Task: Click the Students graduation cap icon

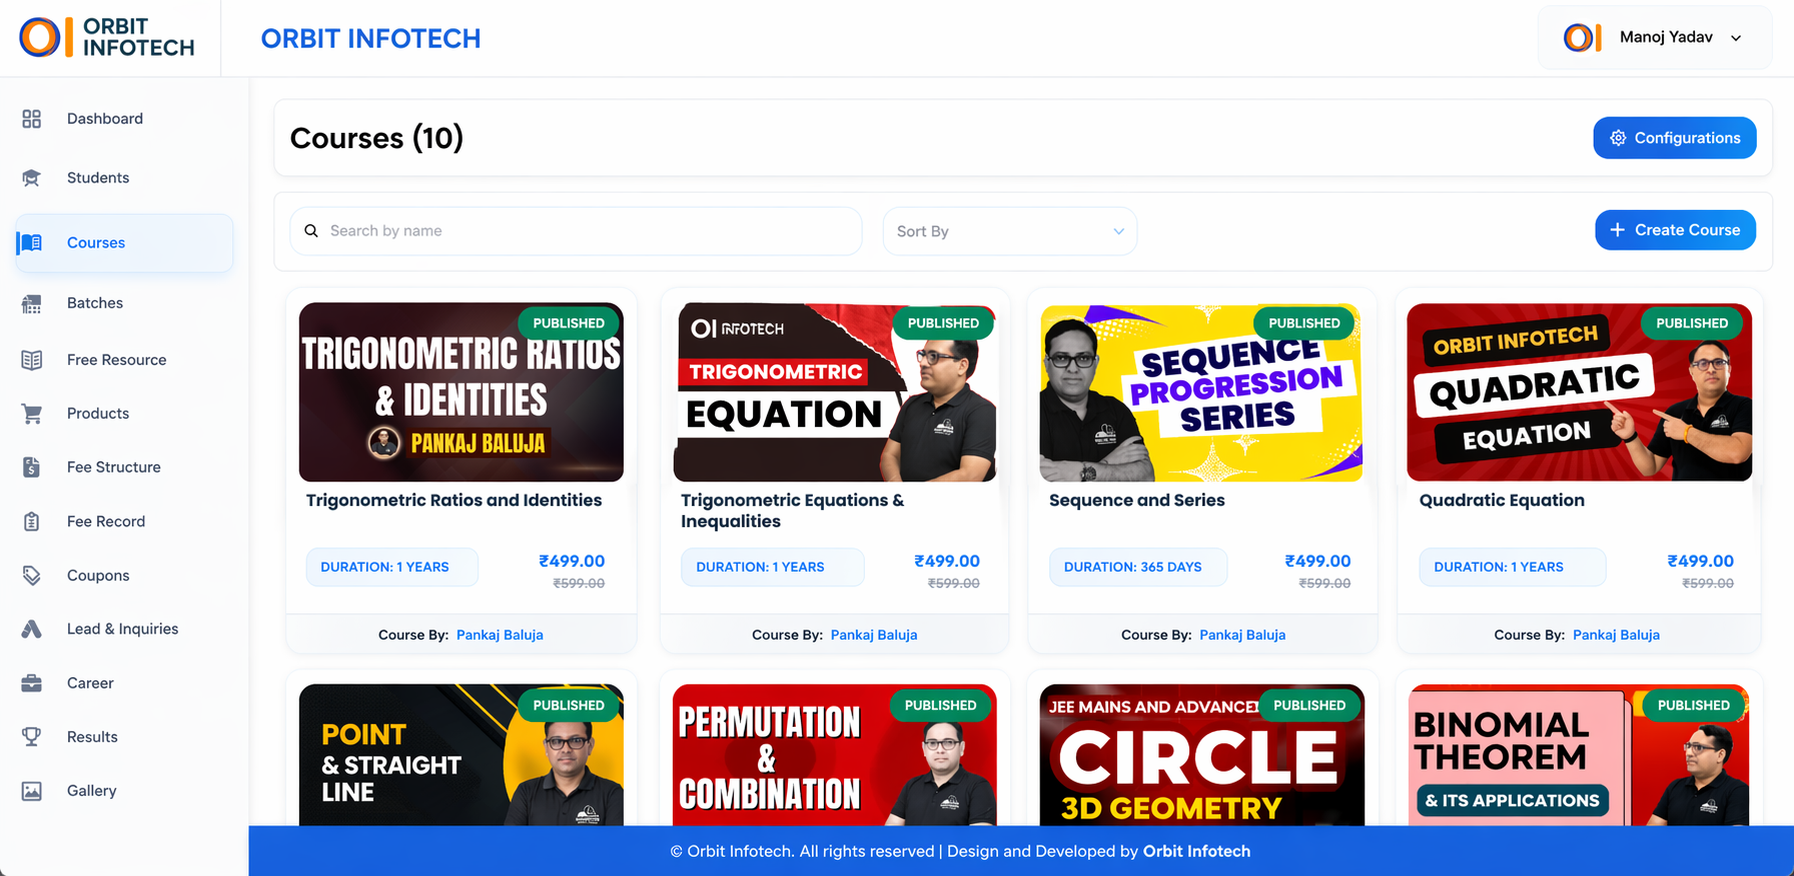Action: pyautogui.click(x=32, y=178)
